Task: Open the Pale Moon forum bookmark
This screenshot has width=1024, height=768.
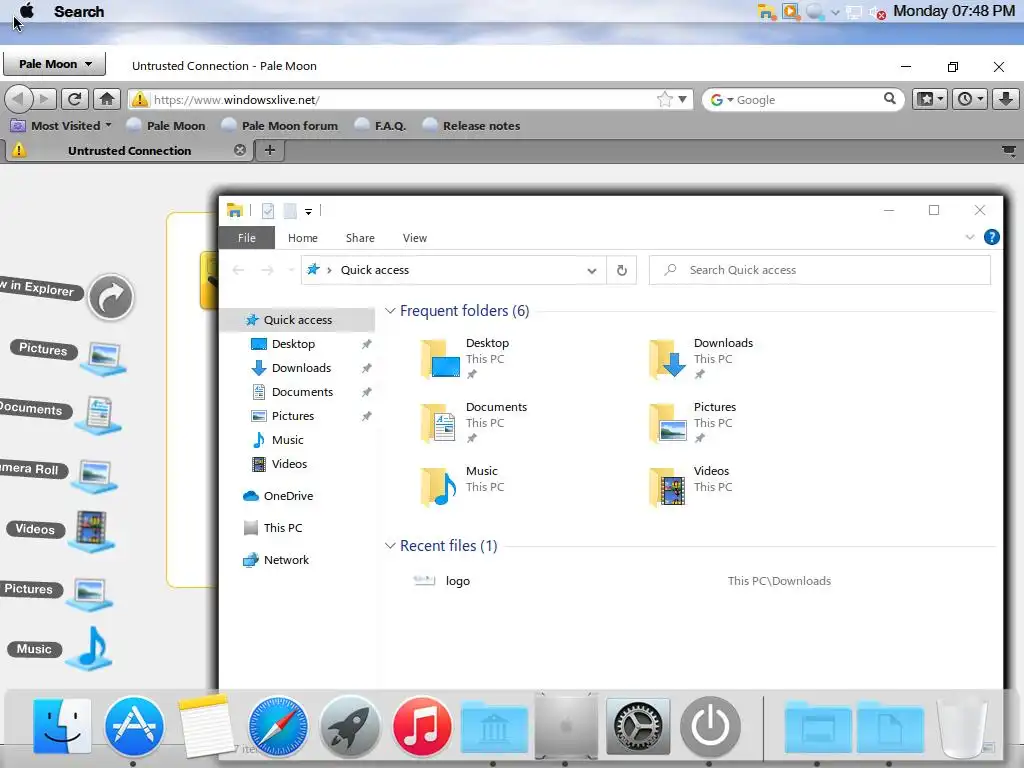Action: click(x=280, y=125)
